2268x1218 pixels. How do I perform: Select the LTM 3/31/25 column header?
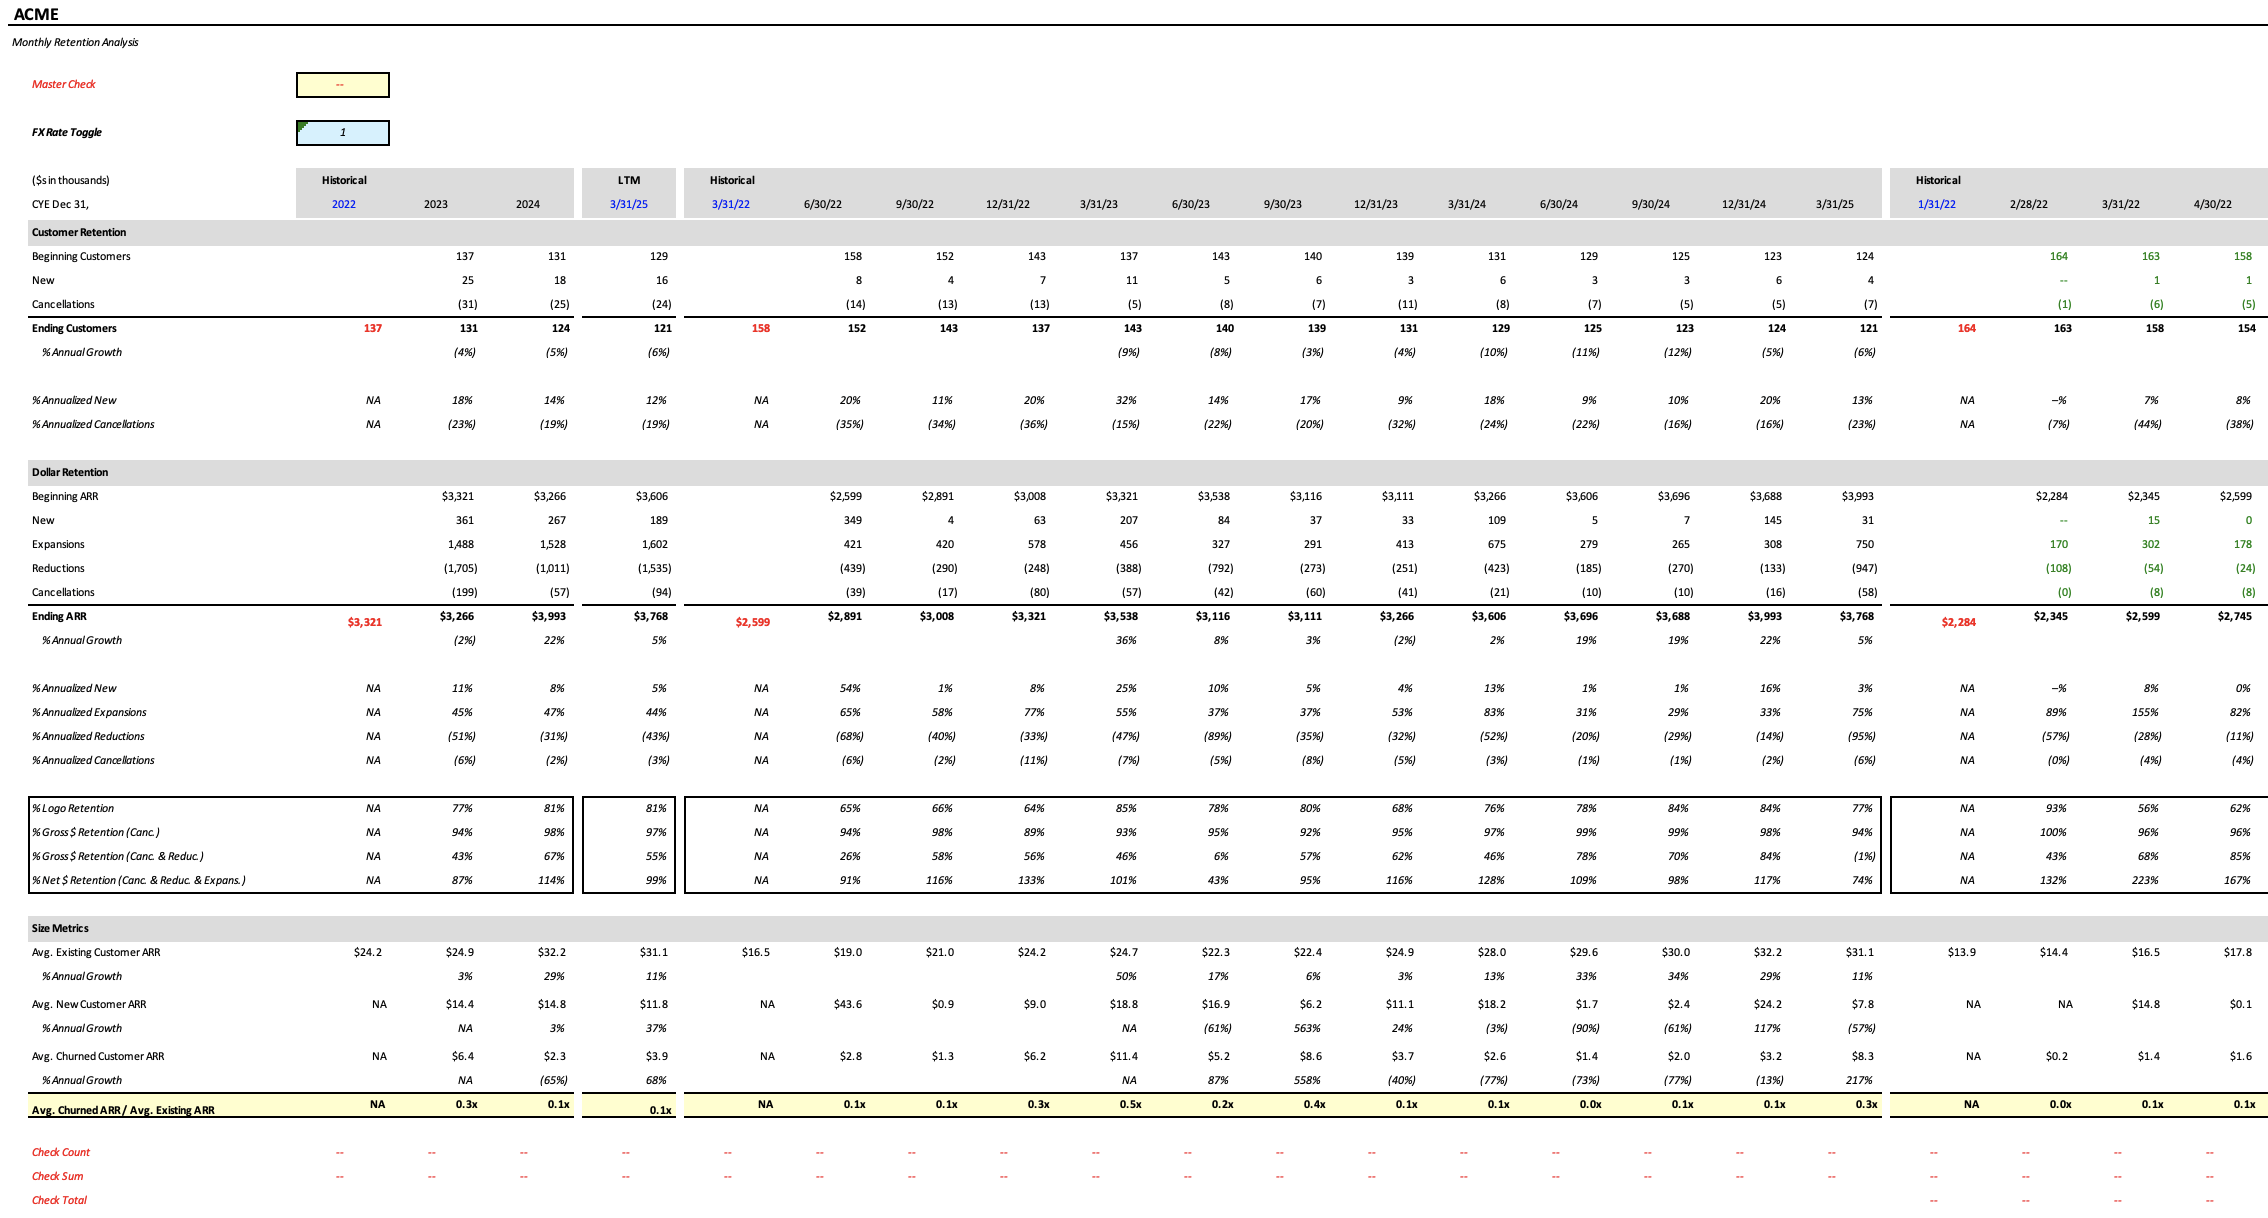pos(628,204)
